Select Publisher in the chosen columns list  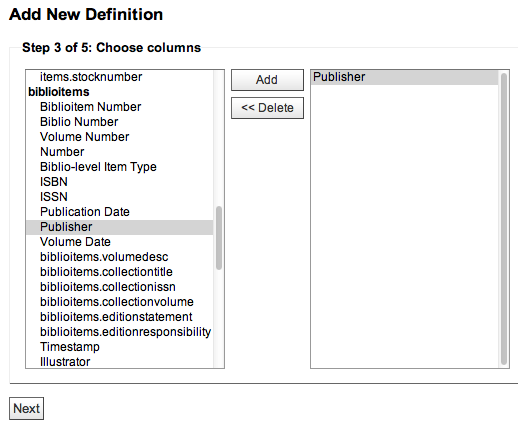(x=404, y=77)
